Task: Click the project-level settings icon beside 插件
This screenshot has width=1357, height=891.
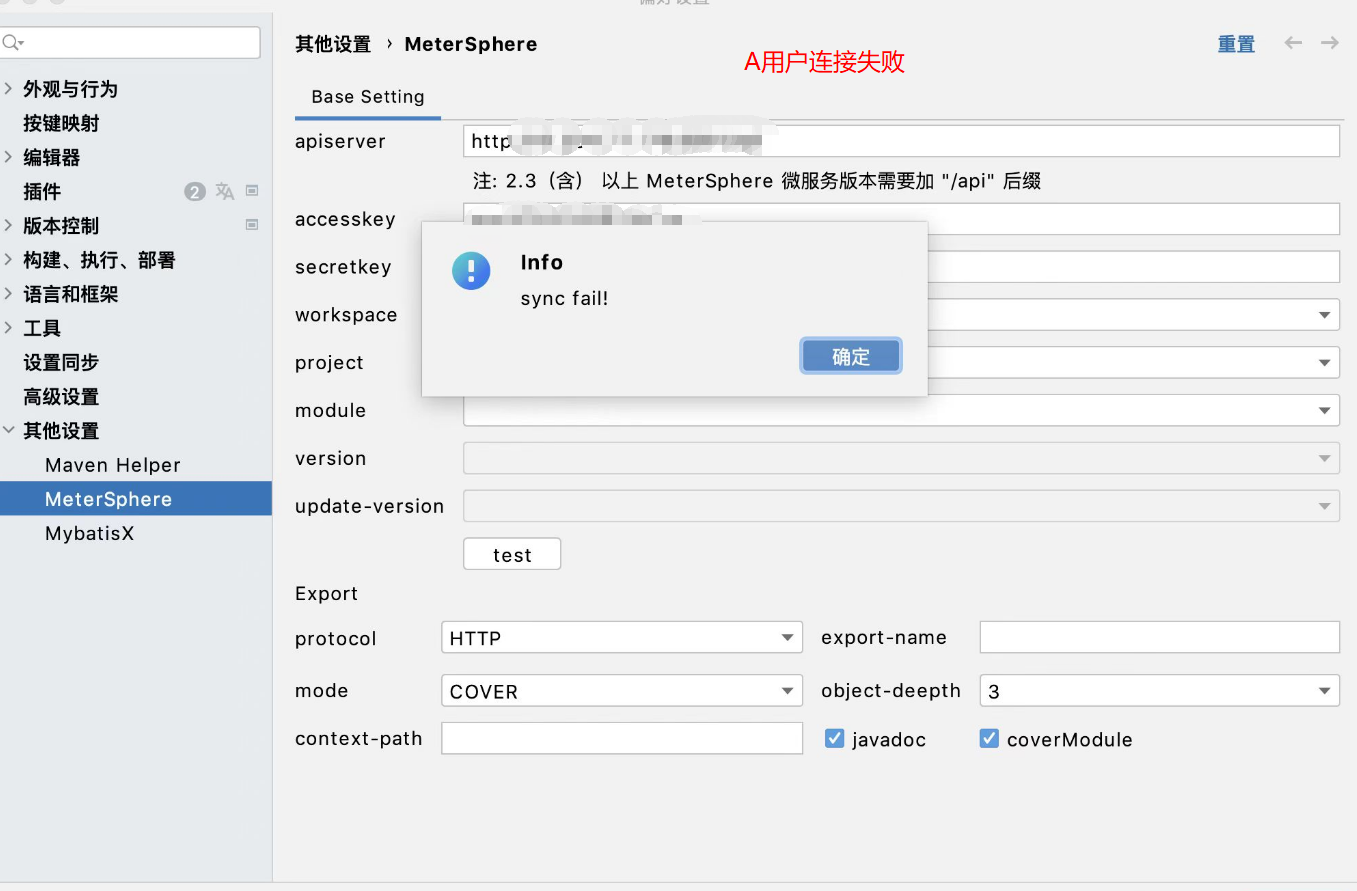Action: pos(251,191)
